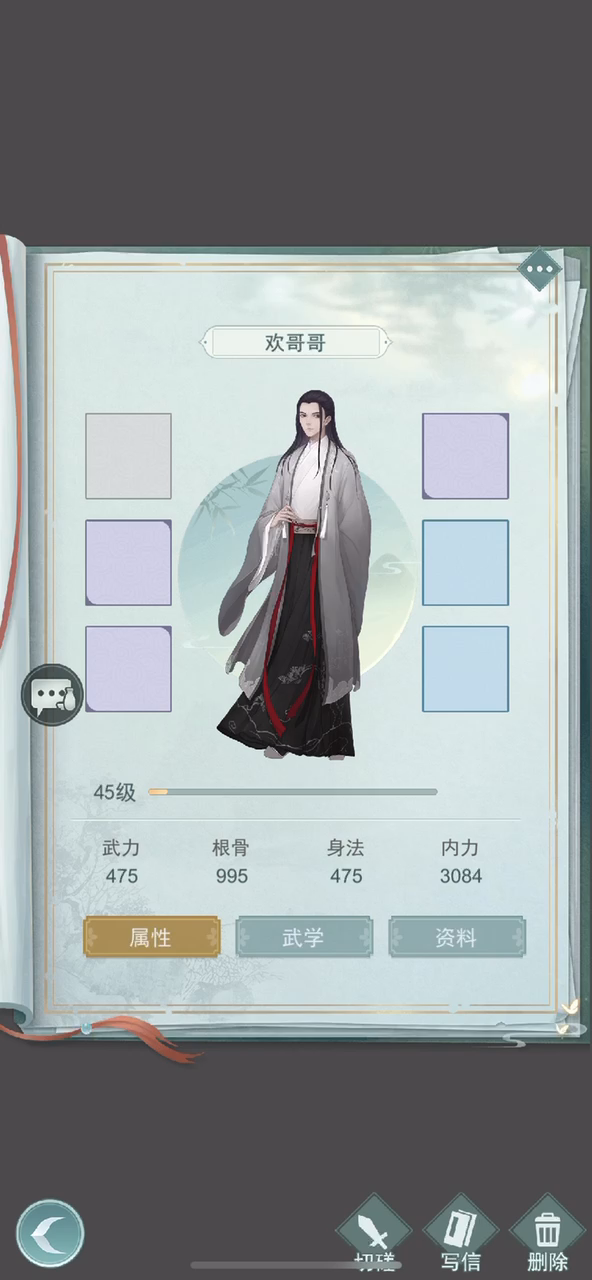Image resolution: width=592 pixels, height=1280 pixels.
Task: Tap the 切磋 sword icon
Action: (373, 1234)
